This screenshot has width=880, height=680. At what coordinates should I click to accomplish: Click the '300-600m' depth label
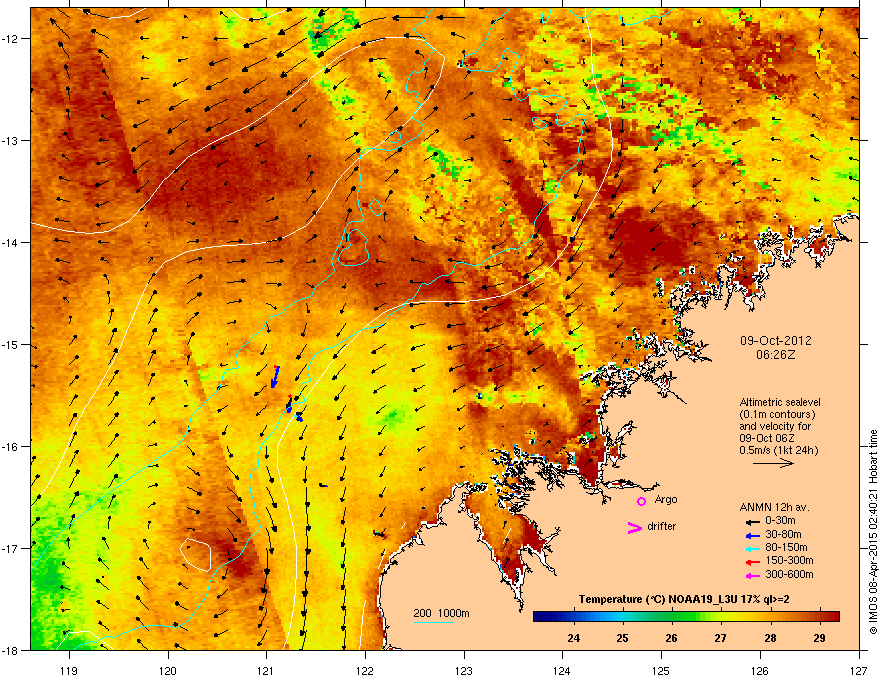coord(790,574)
